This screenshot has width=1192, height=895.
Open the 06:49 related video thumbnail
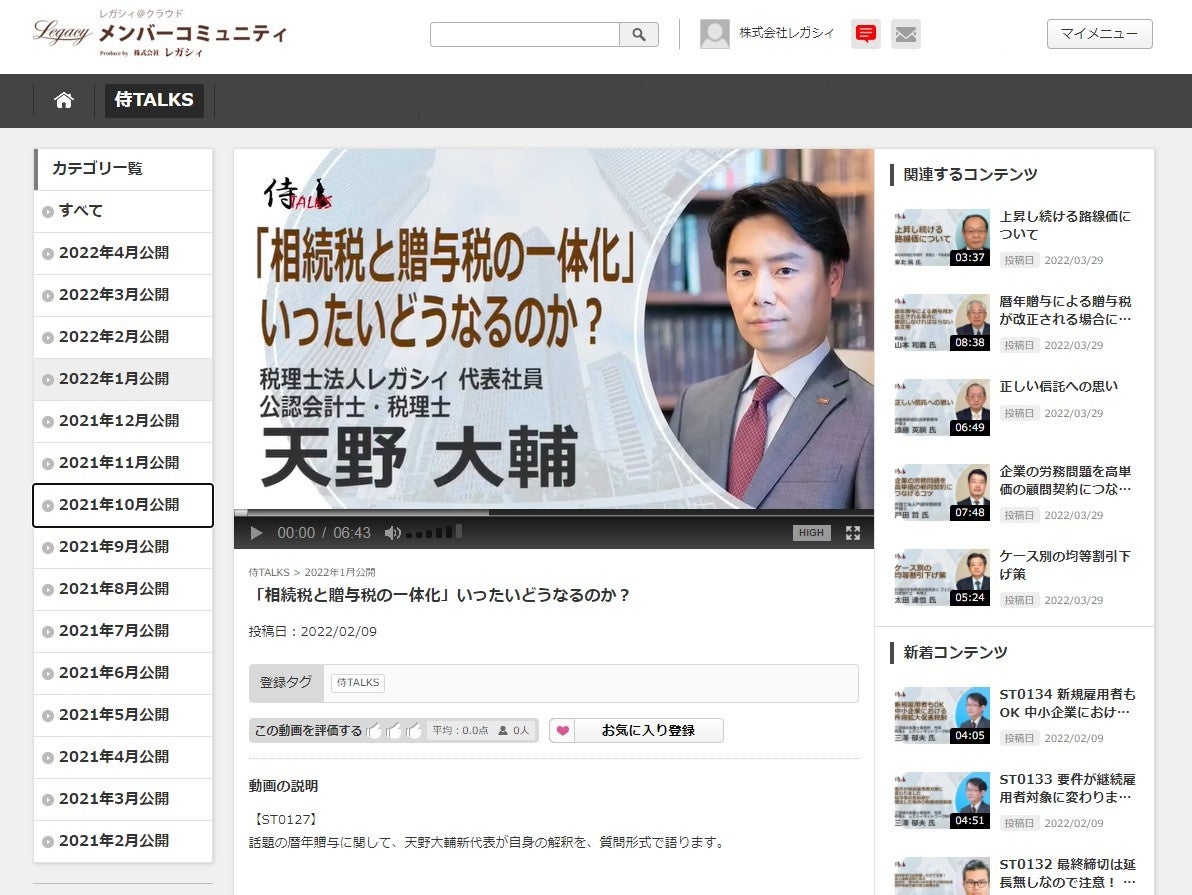coord(942,408)
